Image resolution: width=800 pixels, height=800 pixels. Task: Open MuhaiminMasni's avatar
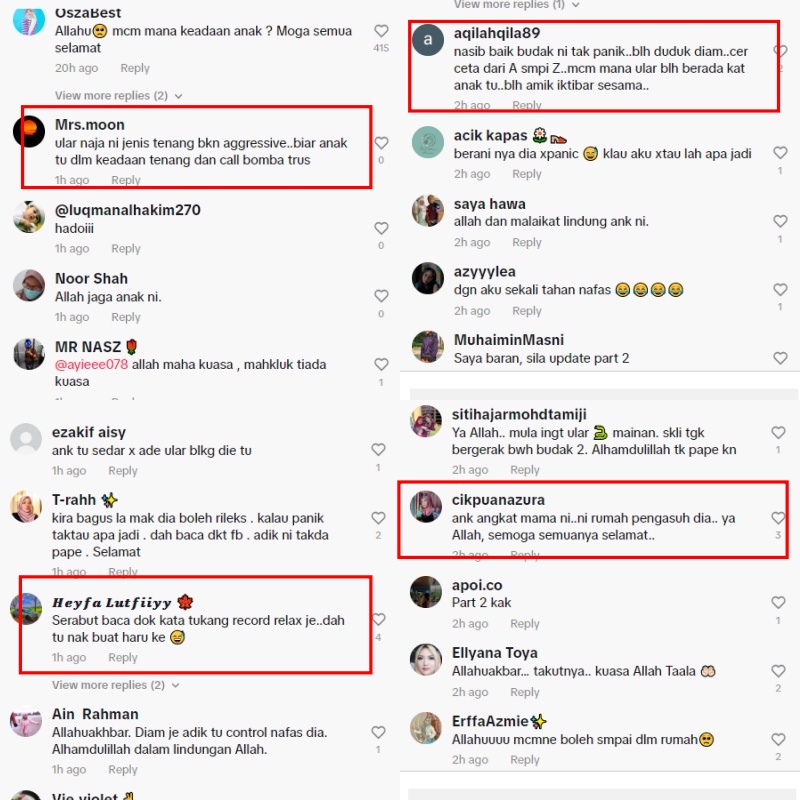428,347
